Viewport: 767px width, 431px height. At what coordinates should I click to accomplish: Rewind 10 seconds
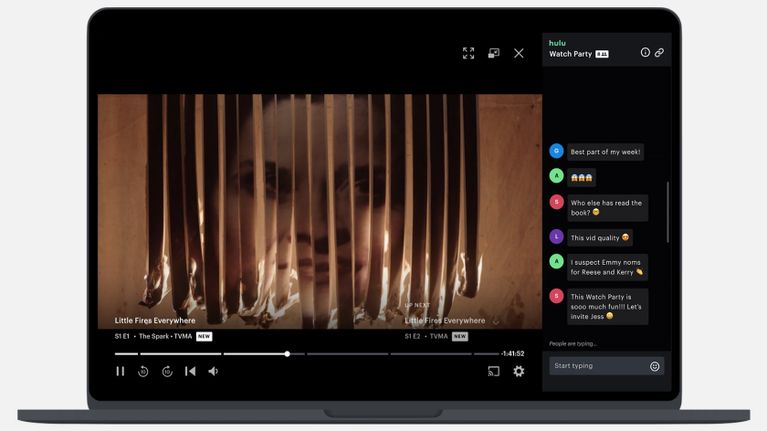[x=143, y=371]
